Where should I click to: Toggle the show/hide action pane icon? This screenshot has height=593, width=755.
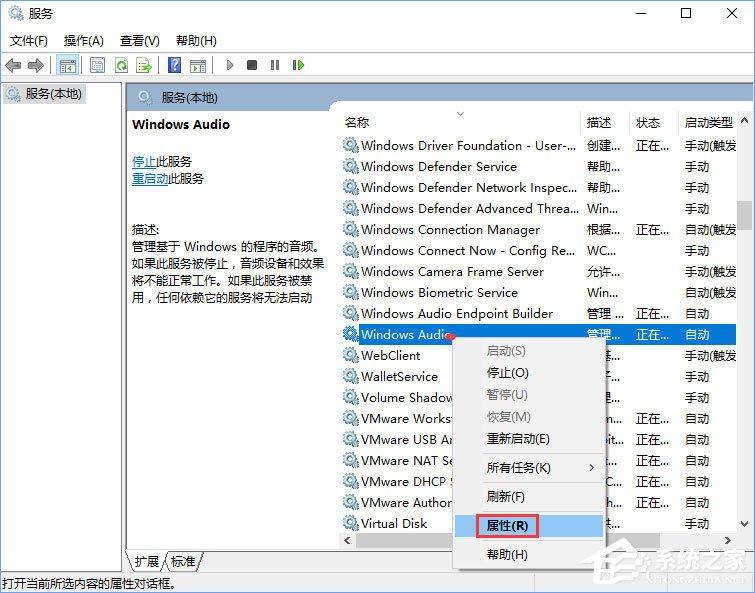pos(198,65)
